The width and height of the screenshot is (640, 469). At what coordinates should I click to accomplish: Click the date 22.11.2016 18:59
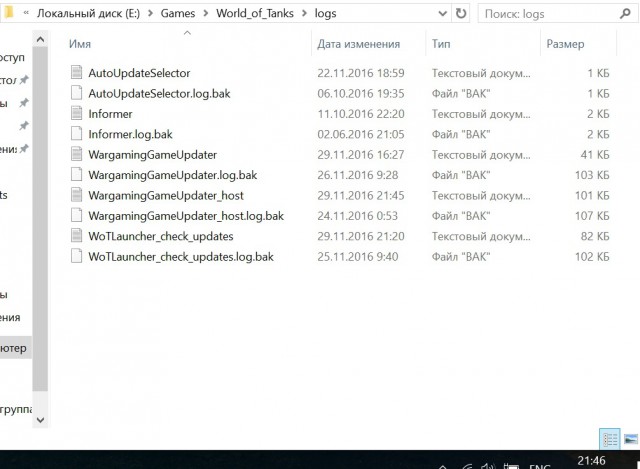coord(361,73)
